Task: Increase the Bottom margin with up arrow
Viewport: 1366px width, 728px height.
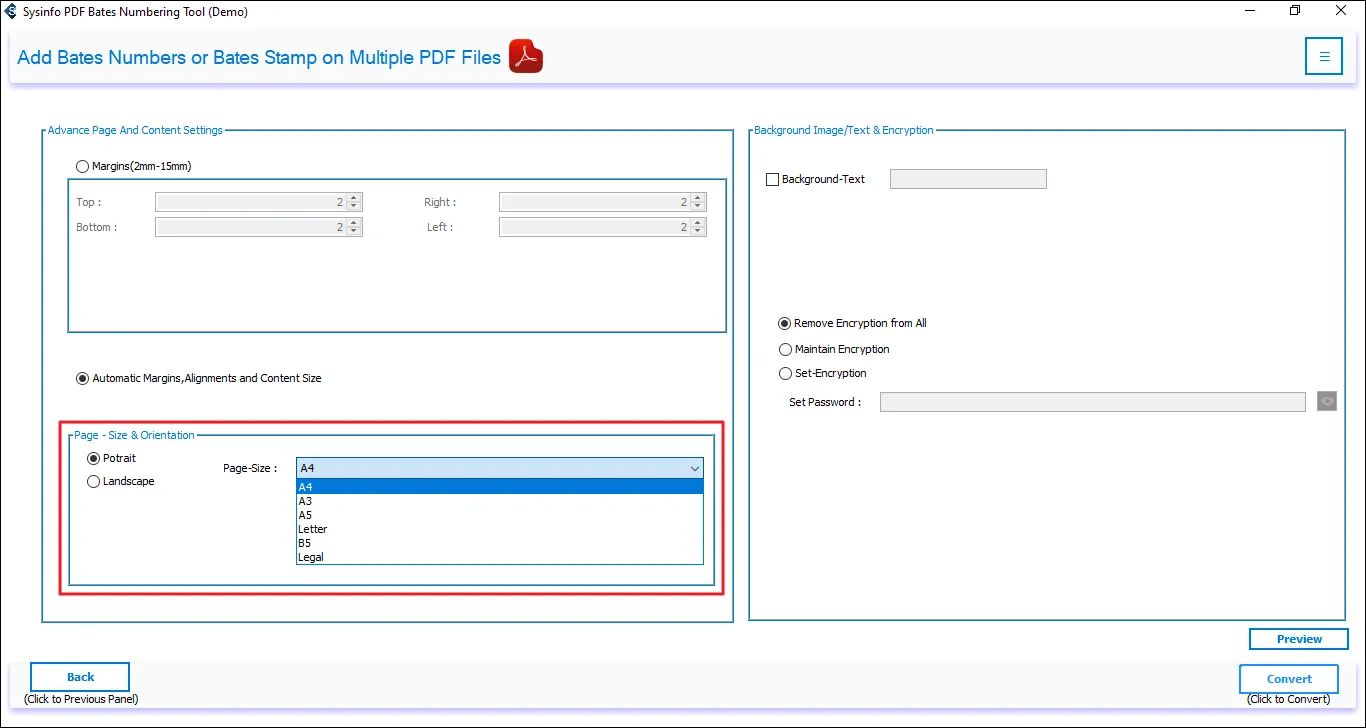Action: coord(354,223)
